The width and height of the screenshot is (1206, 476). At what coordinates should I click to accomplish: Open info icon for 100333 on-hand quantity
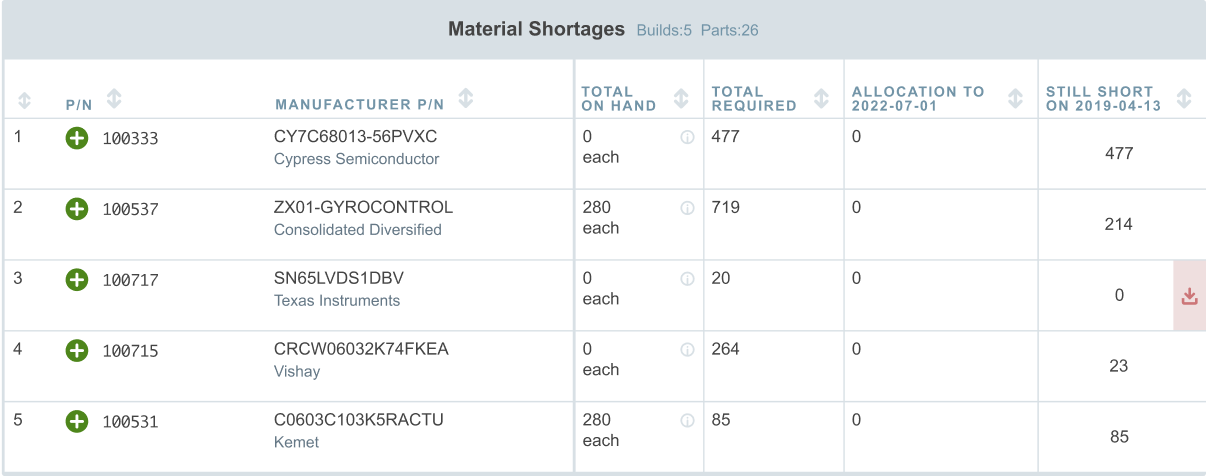[687, 138]
